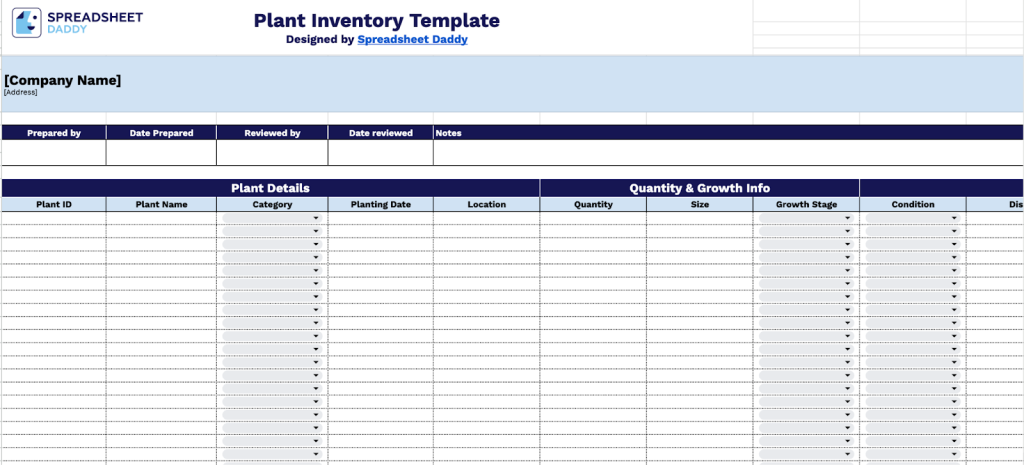The height and width of the screenshot is (465, 1024).
Task: Click the [Company Name] placeholder cell
Action: tap(63, 80)
